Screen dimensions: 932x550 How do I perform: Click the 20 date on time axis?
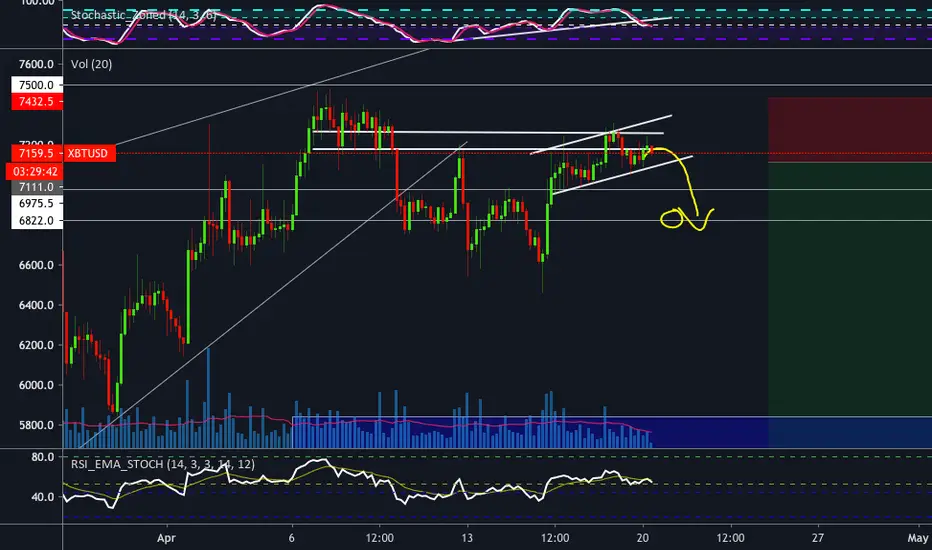(x=643, y=538)
